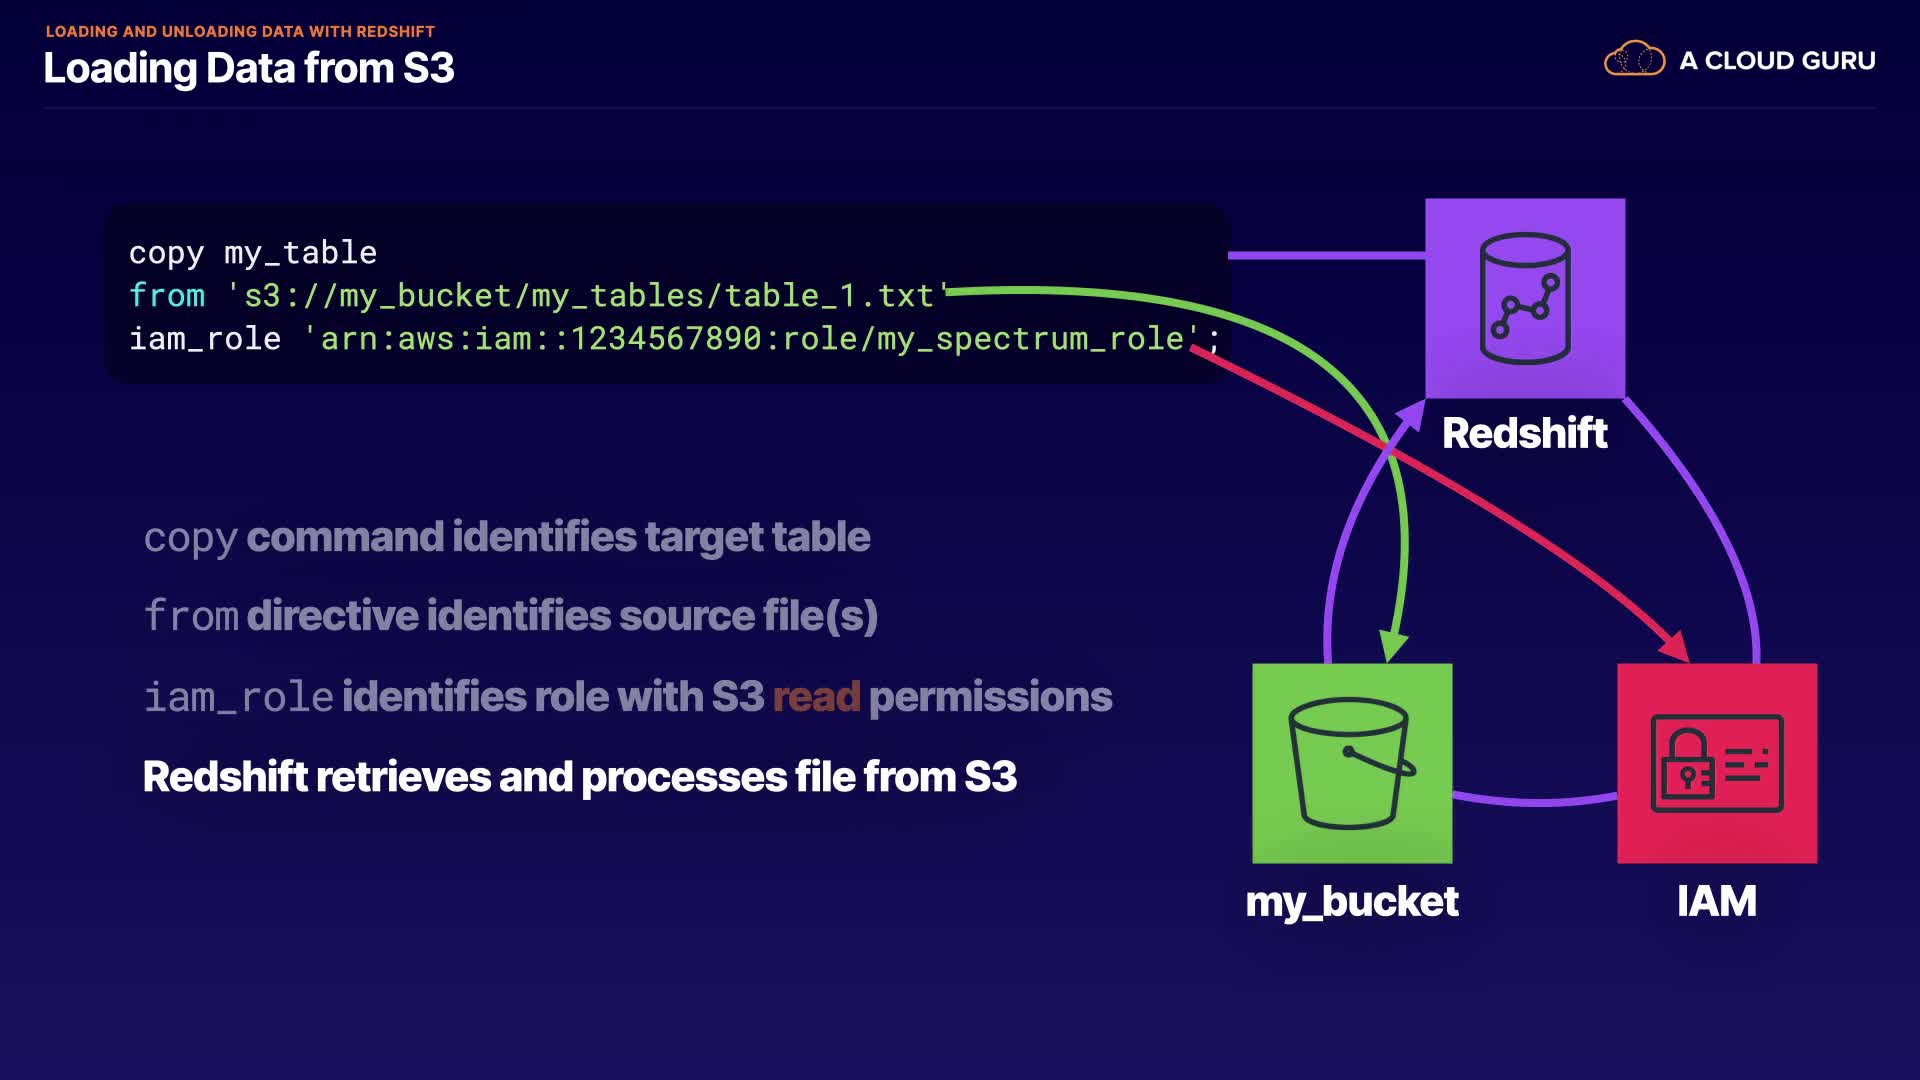Click 'Redshift retrieves and processes file' bullet

[580, 777]
